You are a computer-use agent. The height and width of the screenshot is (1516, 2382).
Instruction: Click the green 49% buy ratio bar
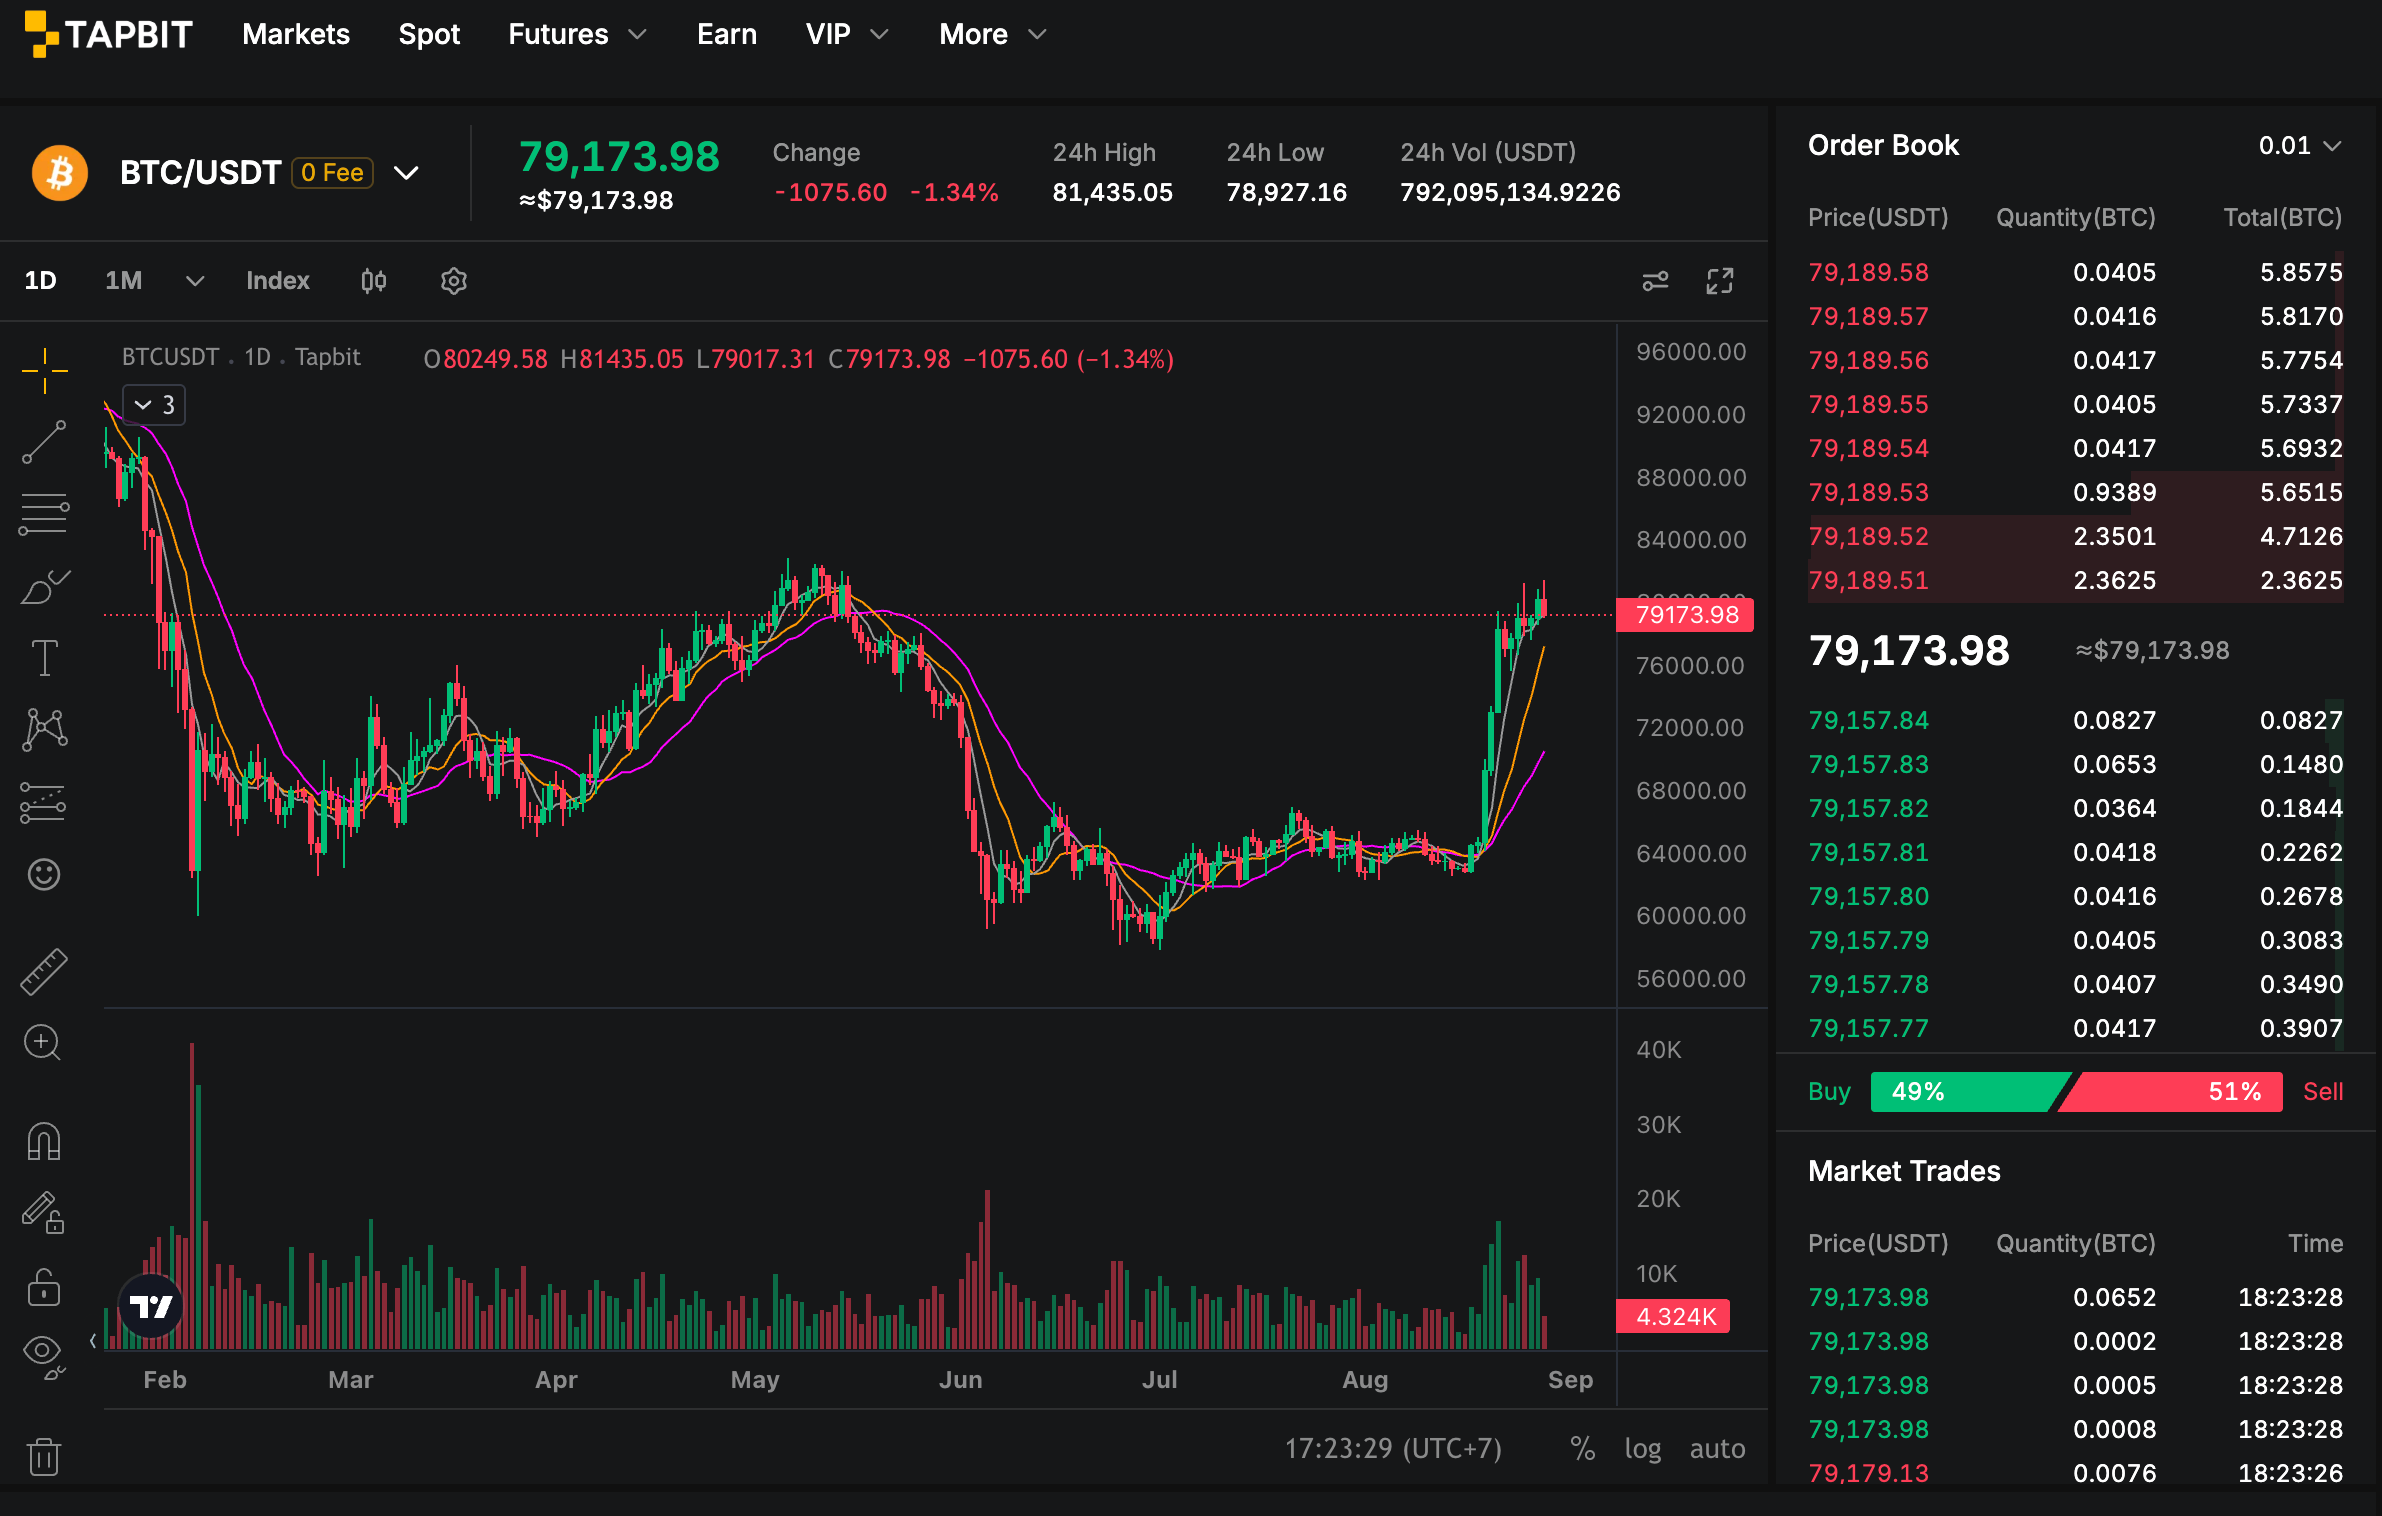click(1969, 1092)
